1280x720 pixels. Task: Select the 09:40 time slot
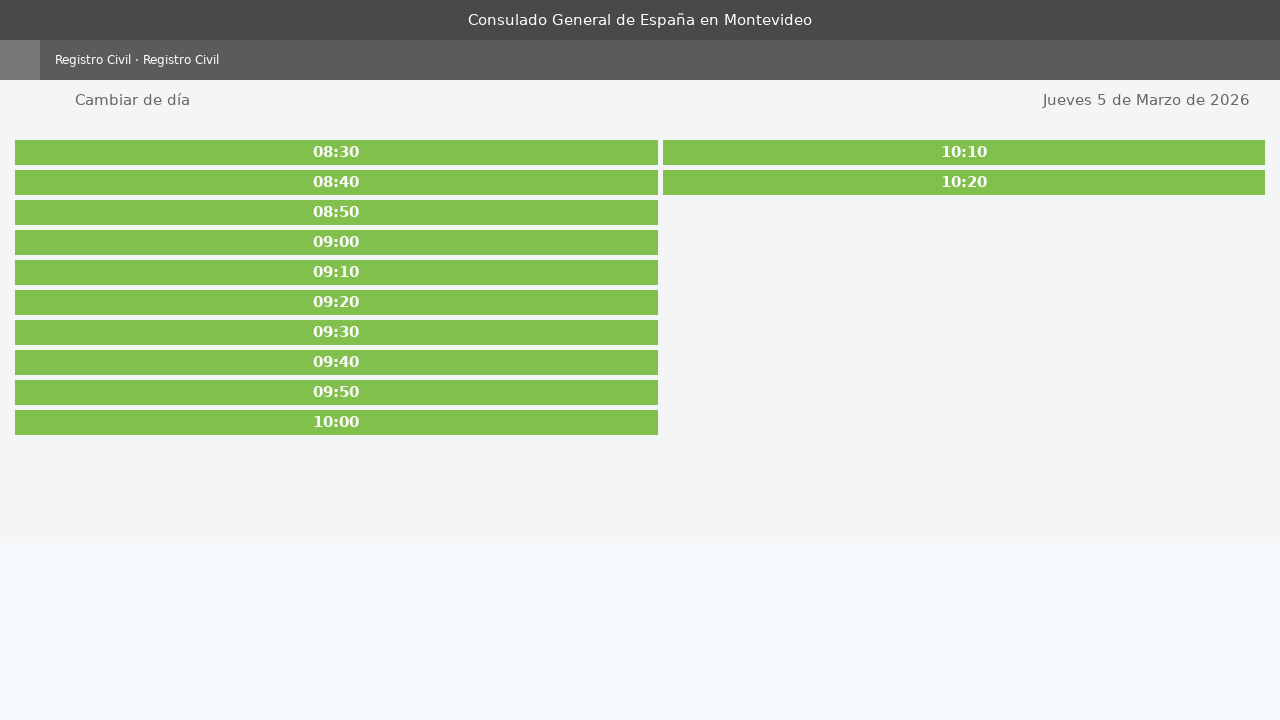336,362
